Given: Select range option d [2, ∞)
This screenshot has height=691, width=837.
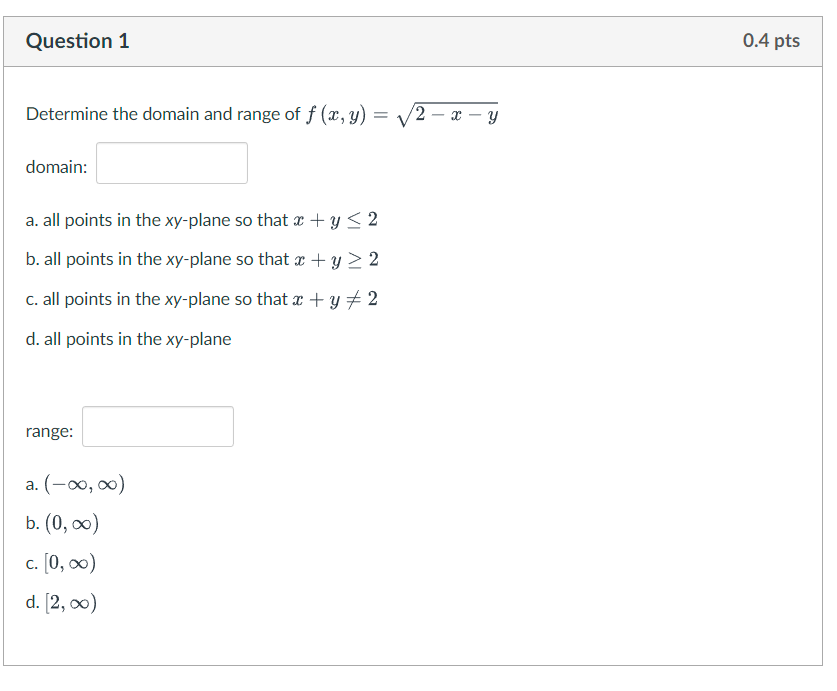Looking at the screenshot, I should (x=61, y=602).
